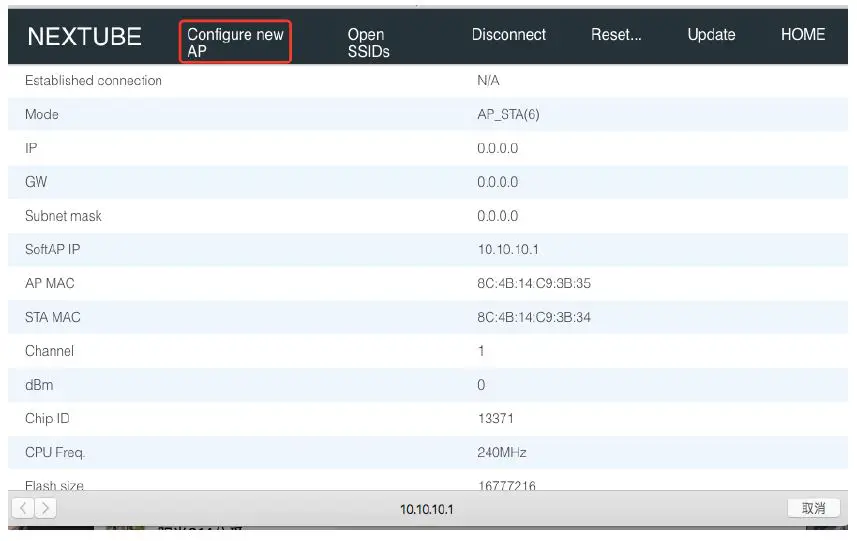The image size is (857, 541).
Task: Open the Configure new AP page
Action: pos(236,42)
